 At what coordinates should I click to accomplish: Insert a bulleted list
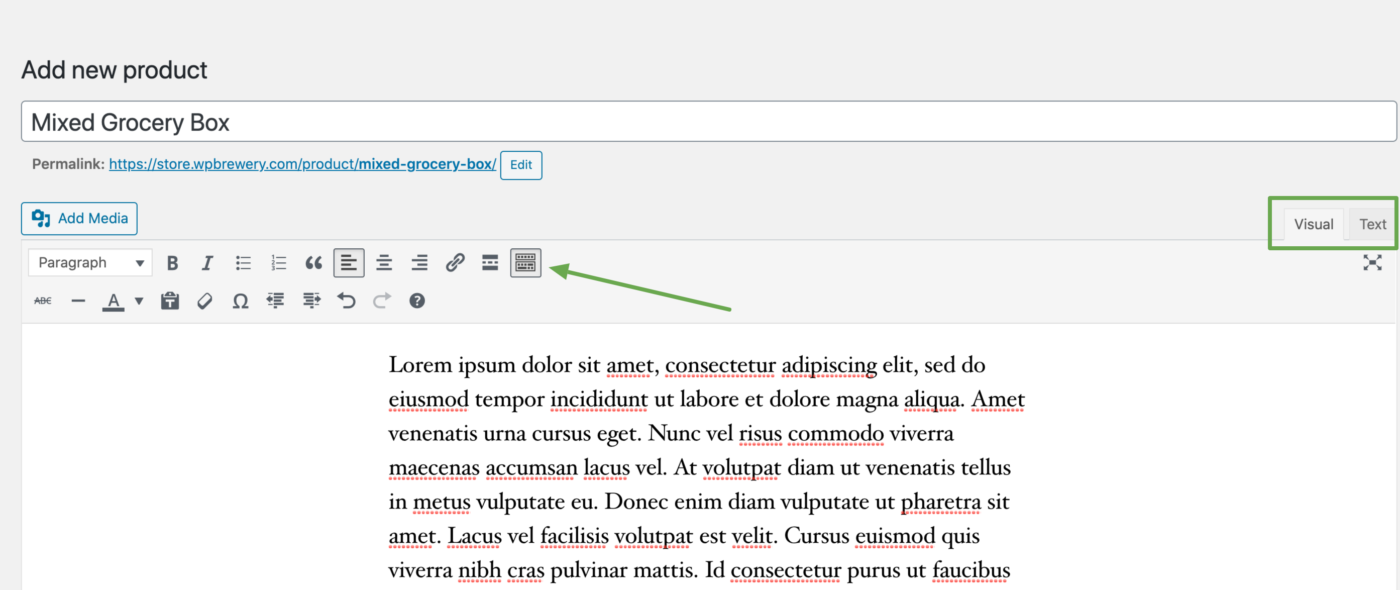[x=243, y=263]
